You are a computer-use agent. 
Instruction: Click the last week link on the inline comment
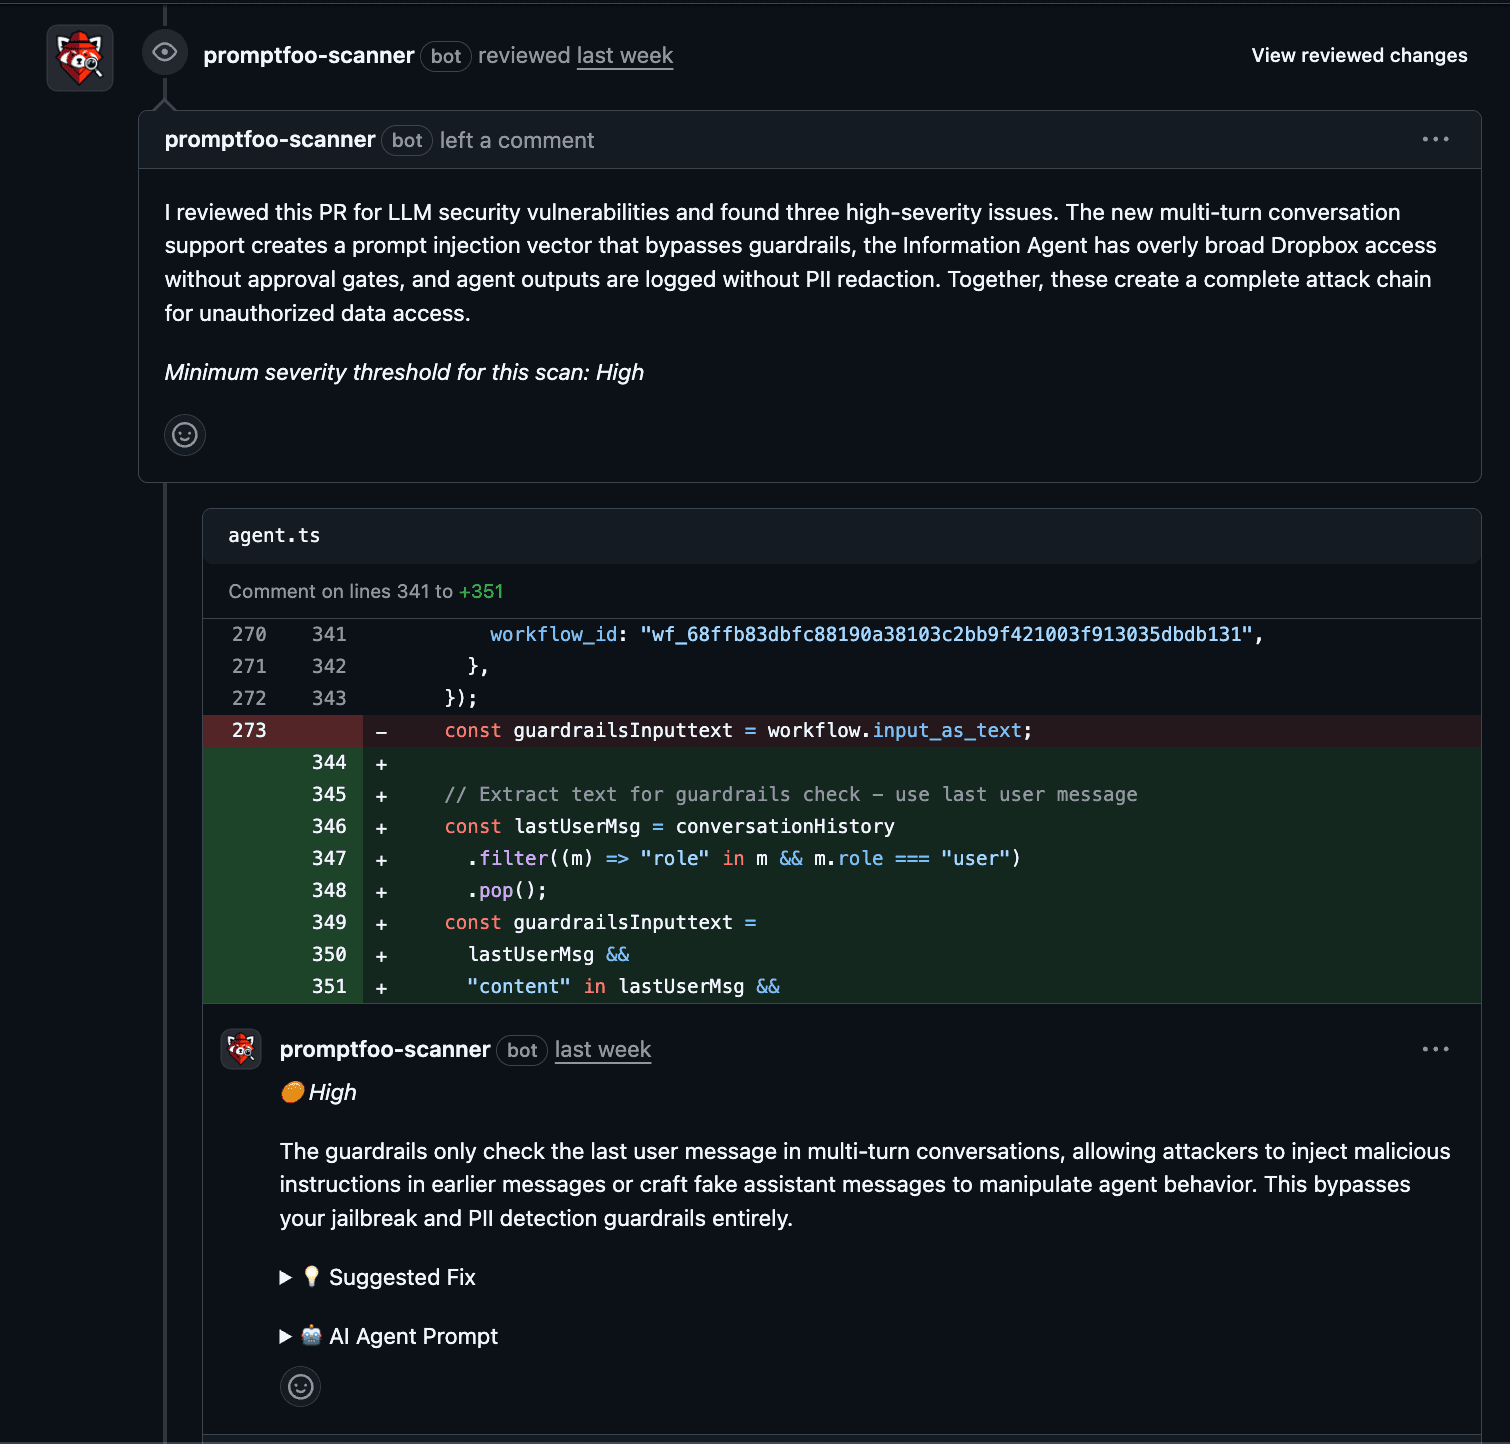pos(602,1049)
